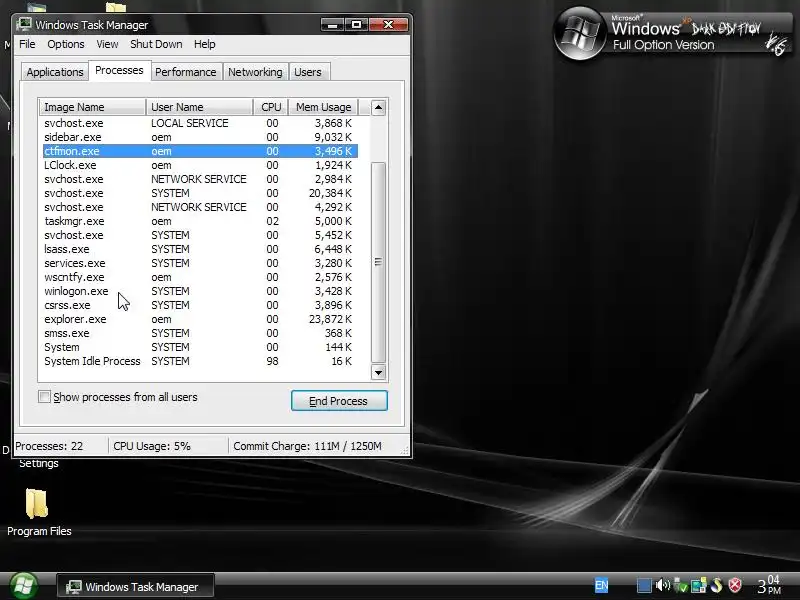Open the View menu
This screenshot has width=800, height=600.
tap(107, 44)
